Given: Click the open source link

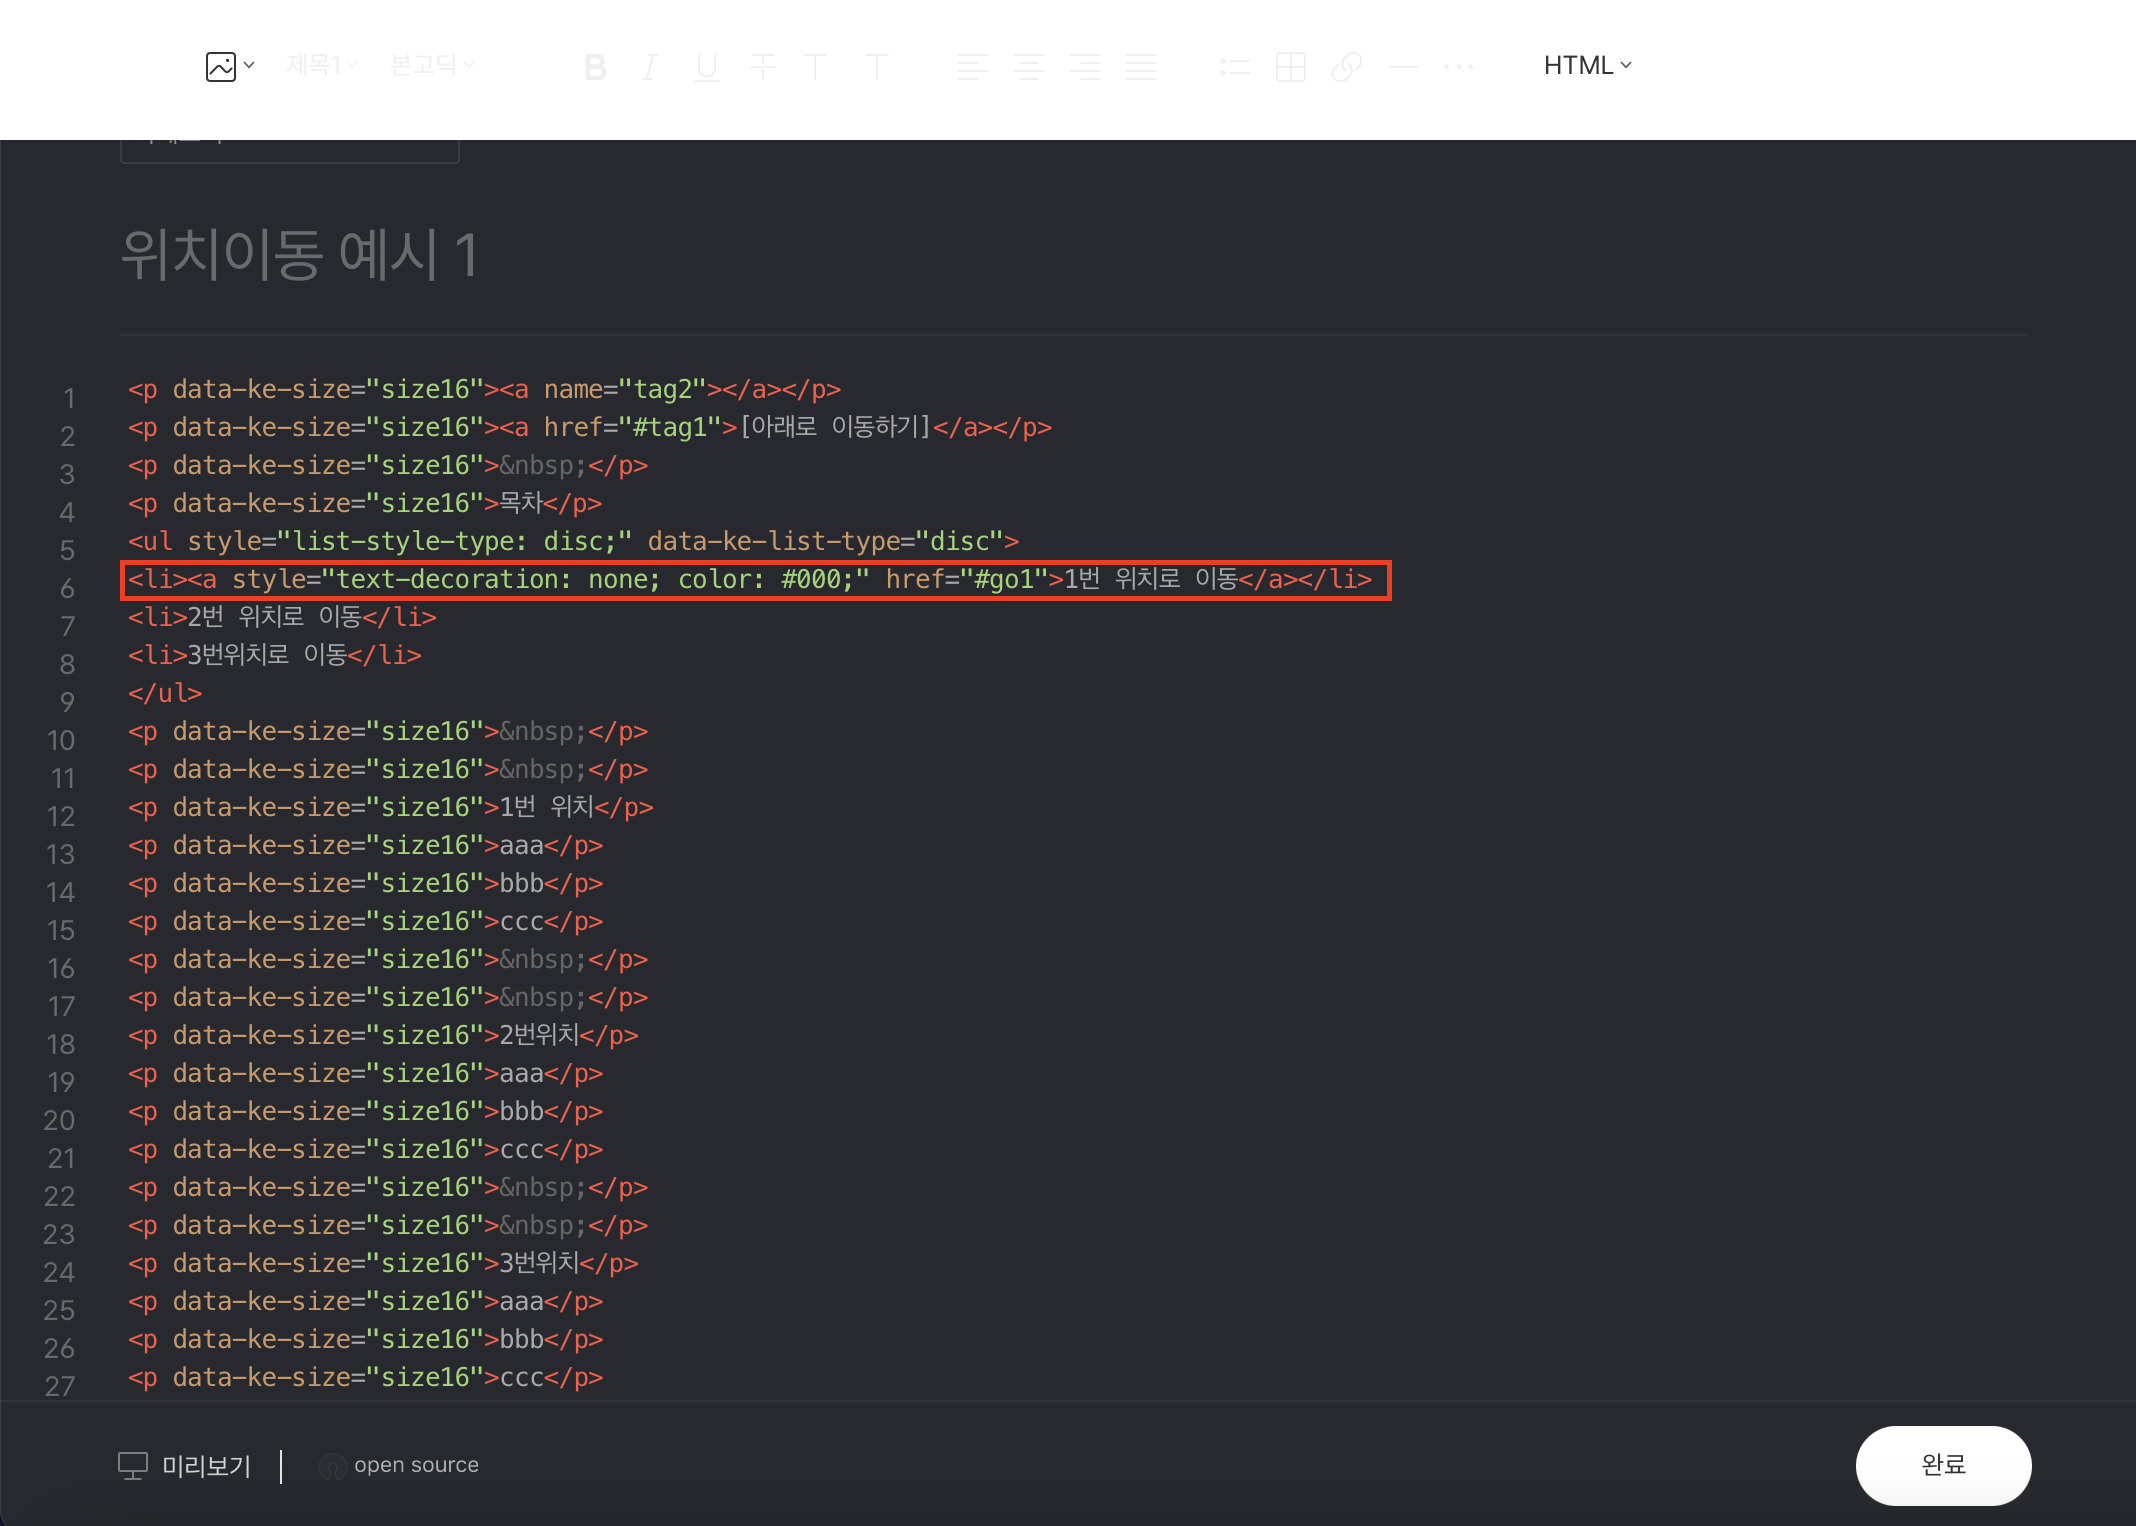Looking at the screenshot, I should click(415, 1465).
